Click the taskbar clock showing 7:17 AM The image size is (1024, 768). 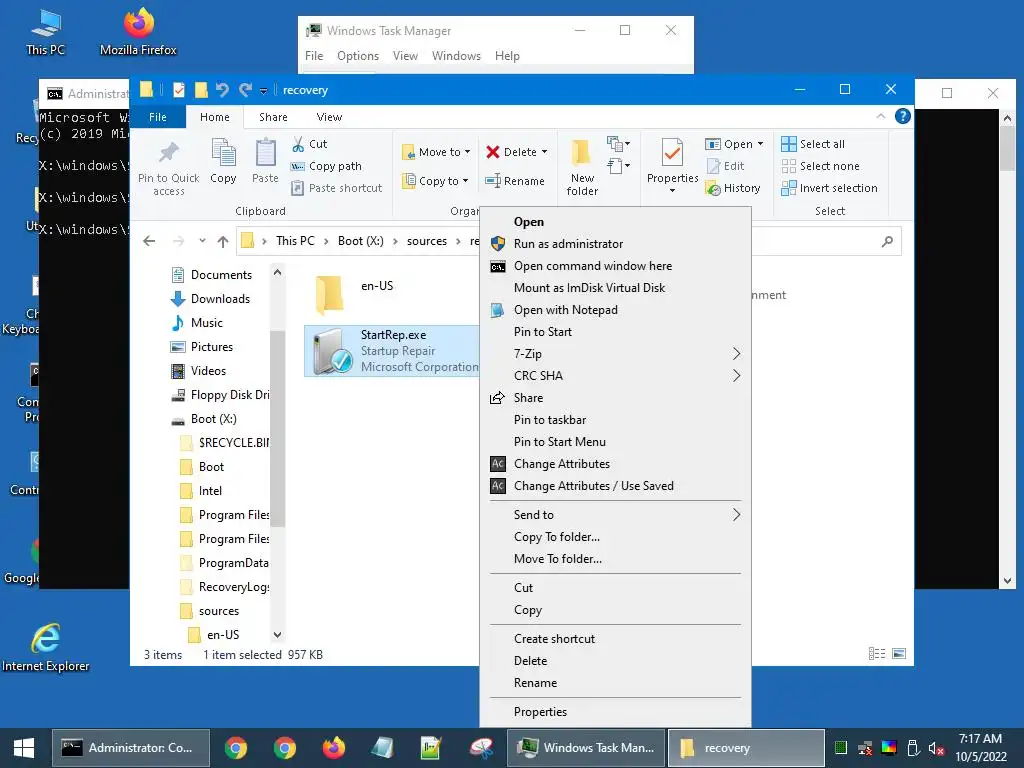tap(980, 748)
